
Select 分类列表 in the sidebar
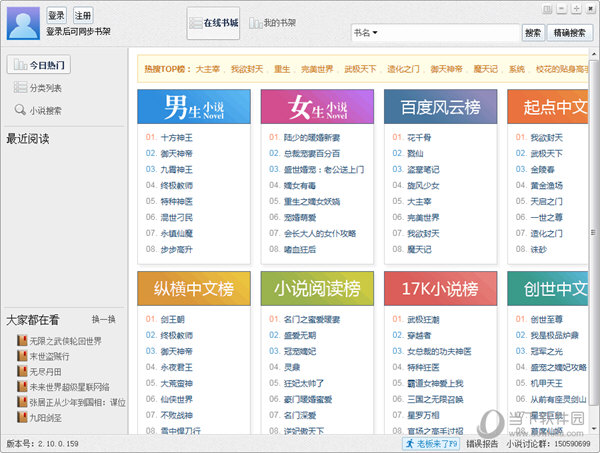point(38,88)
